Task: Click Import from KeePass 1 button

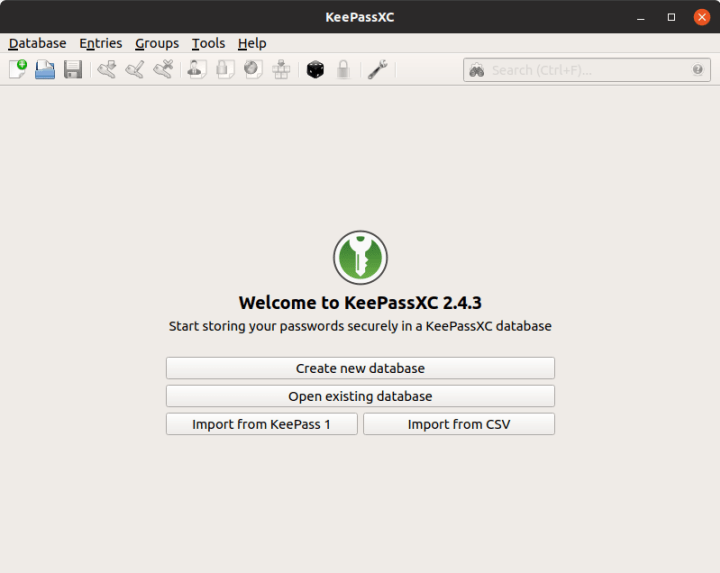Action: 262,424
